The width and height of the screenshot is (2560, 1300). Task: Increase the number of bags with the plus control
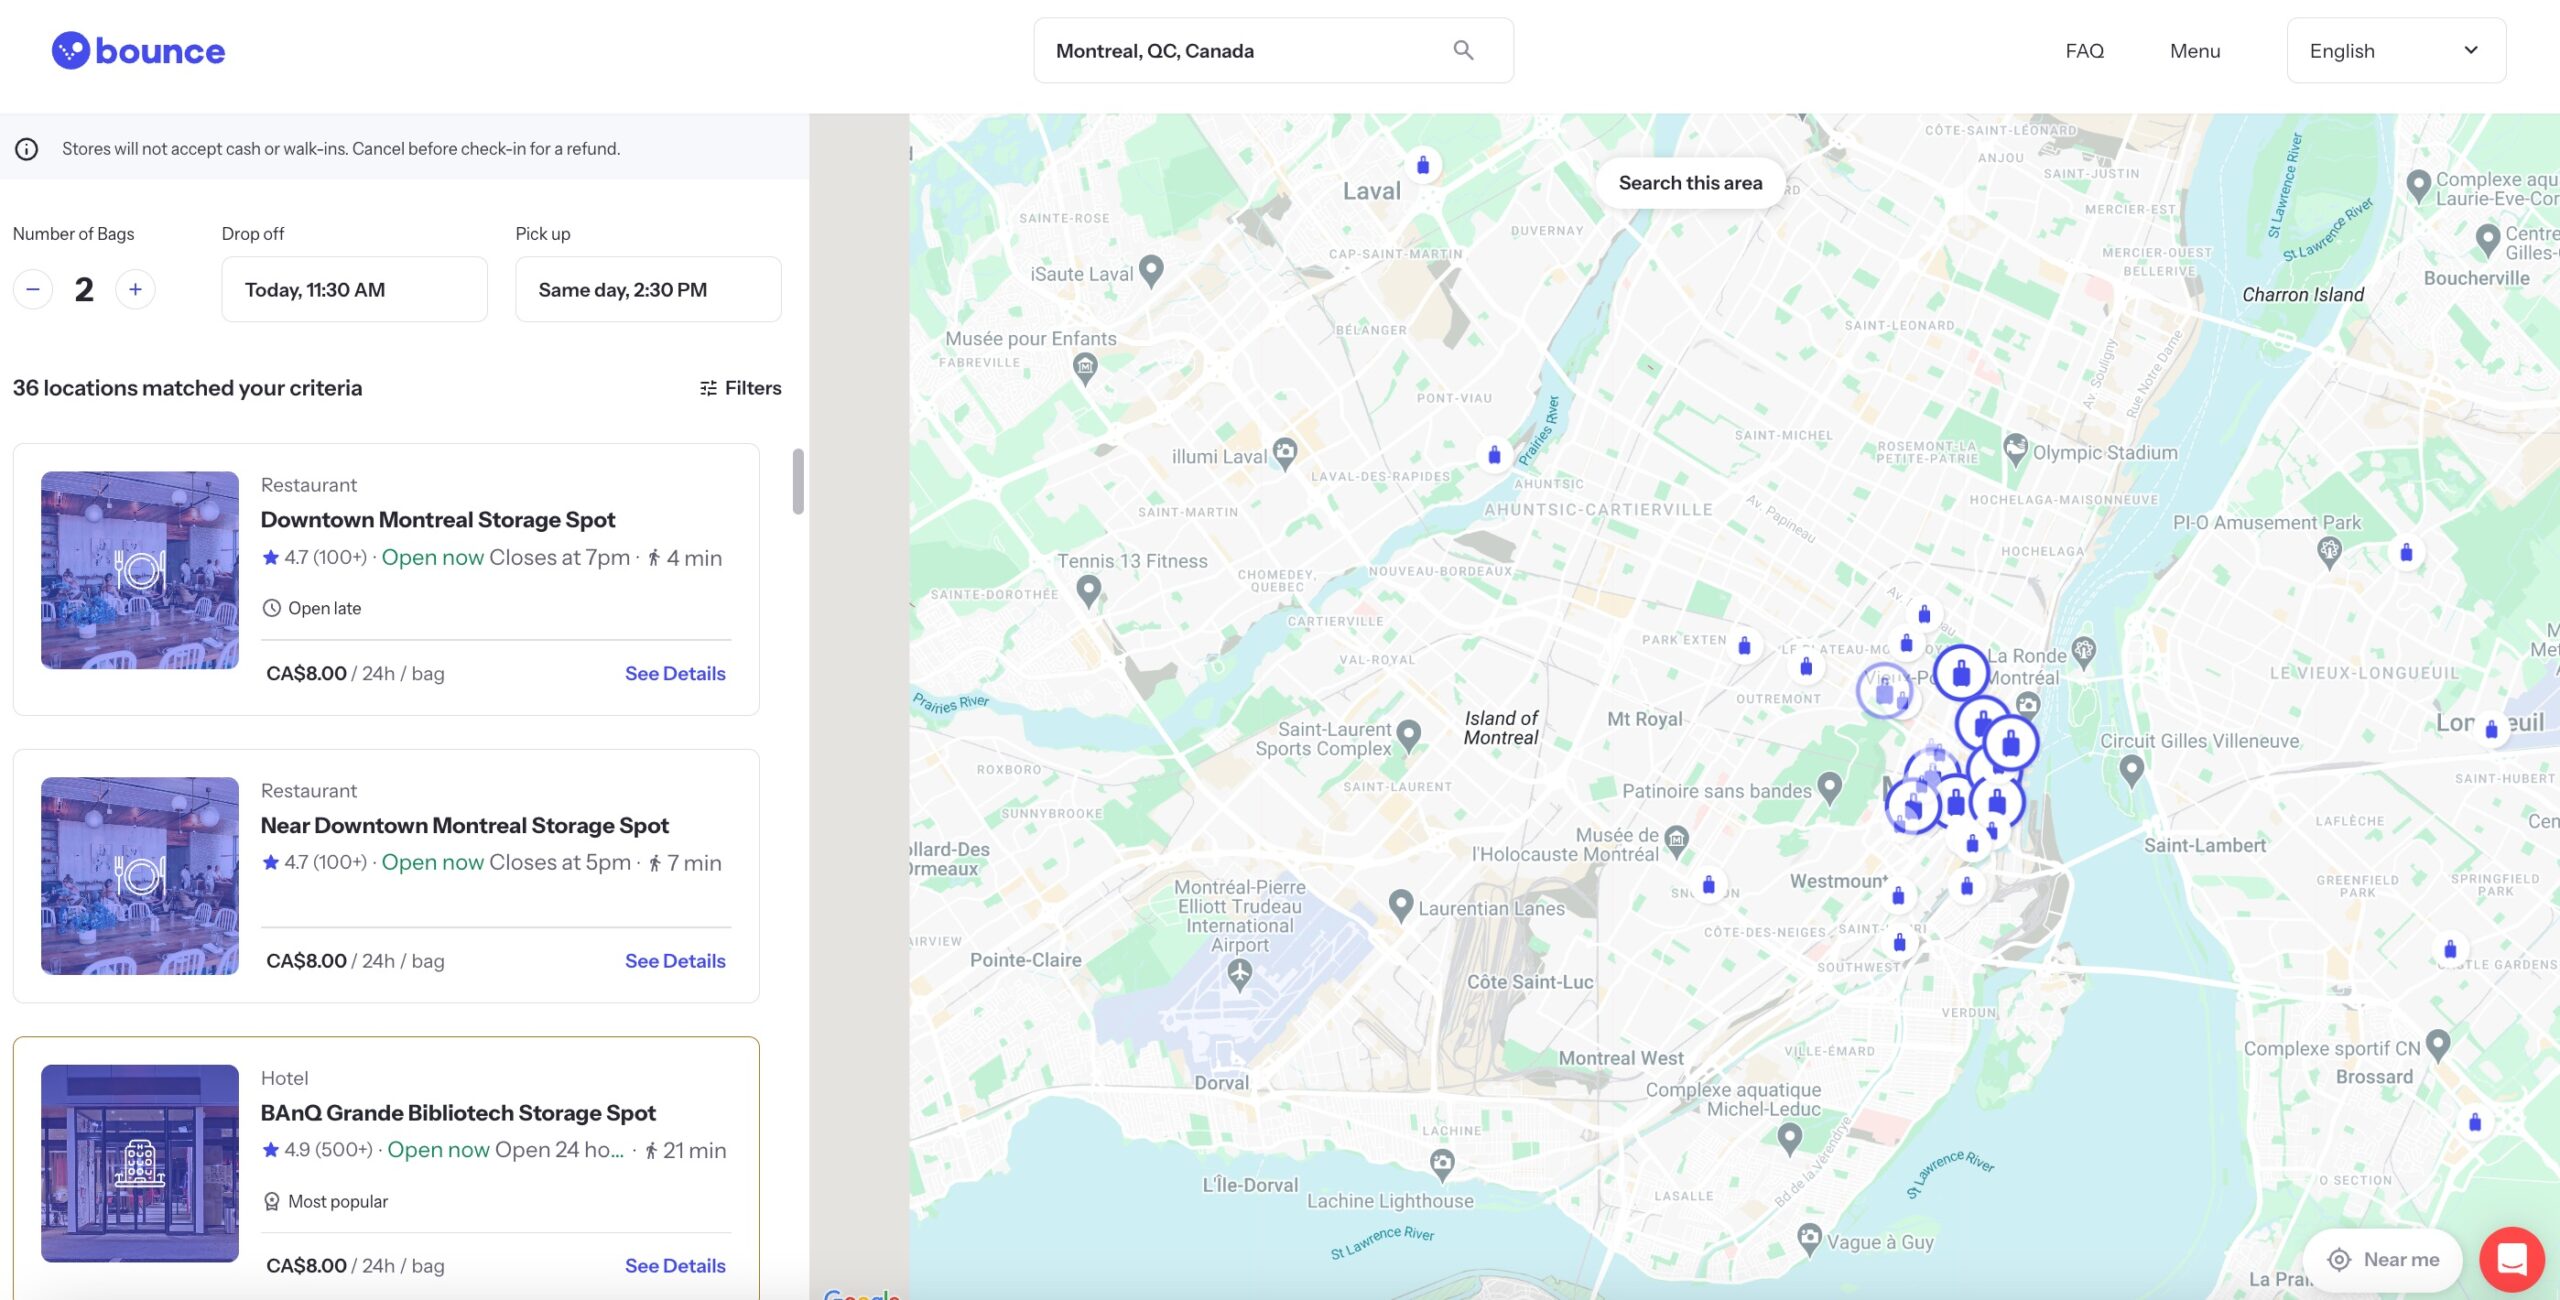pos(136,289)
